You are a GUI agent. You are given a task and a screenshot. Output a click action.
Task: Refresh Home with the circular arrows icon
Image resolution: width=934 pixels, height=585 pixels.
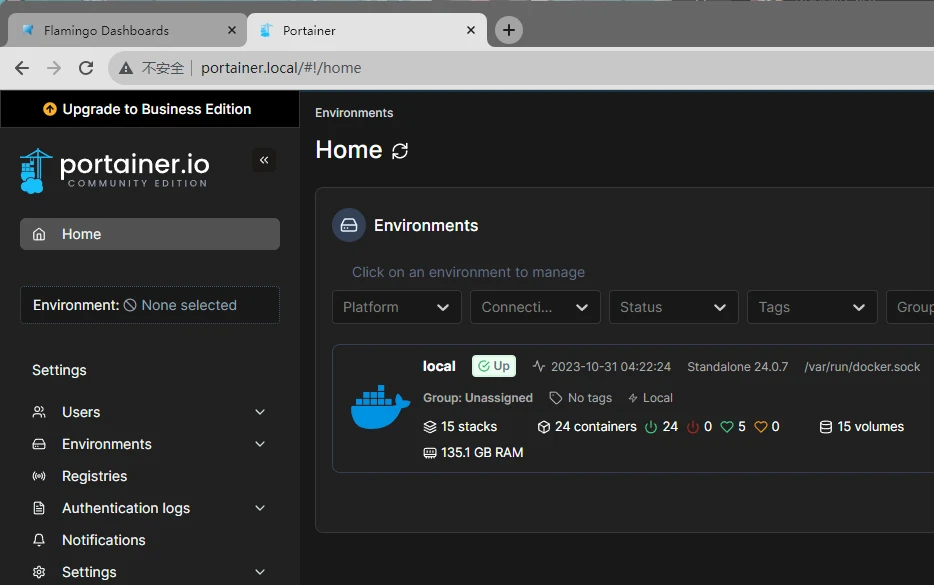400,151
